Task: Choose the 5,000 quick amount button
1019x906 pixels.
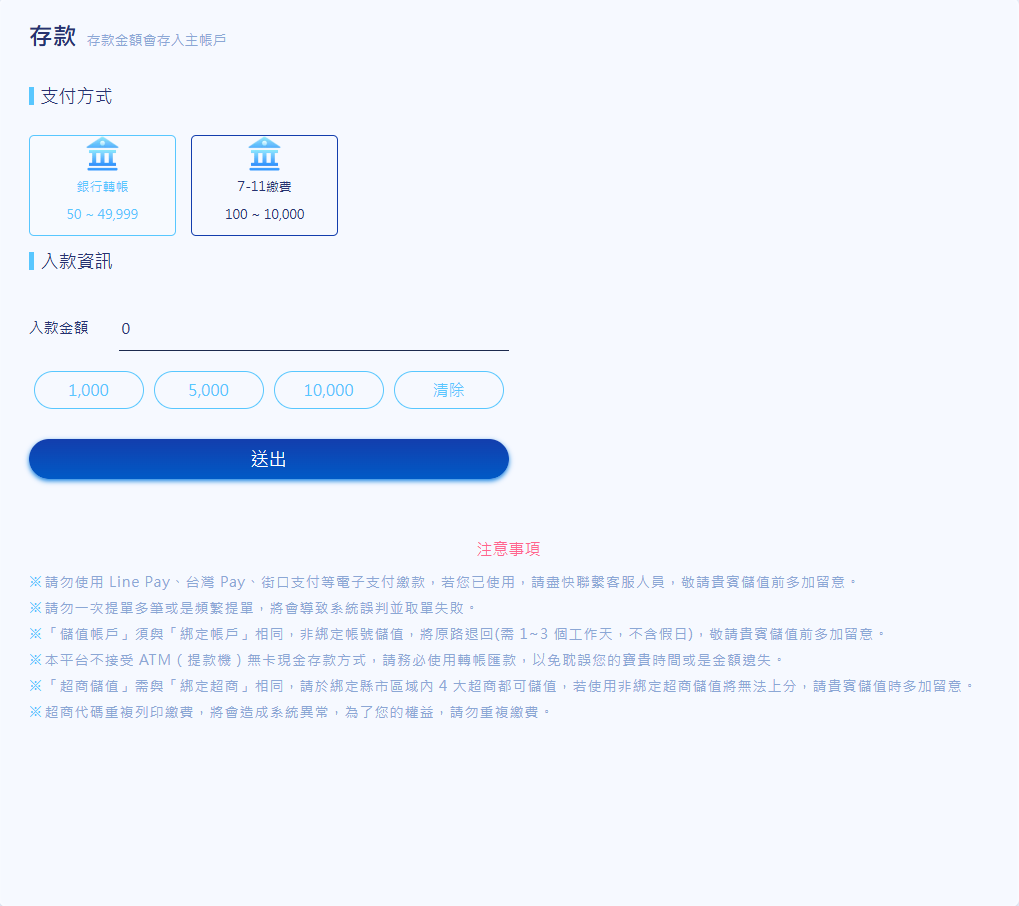Action: click(209, 390)
